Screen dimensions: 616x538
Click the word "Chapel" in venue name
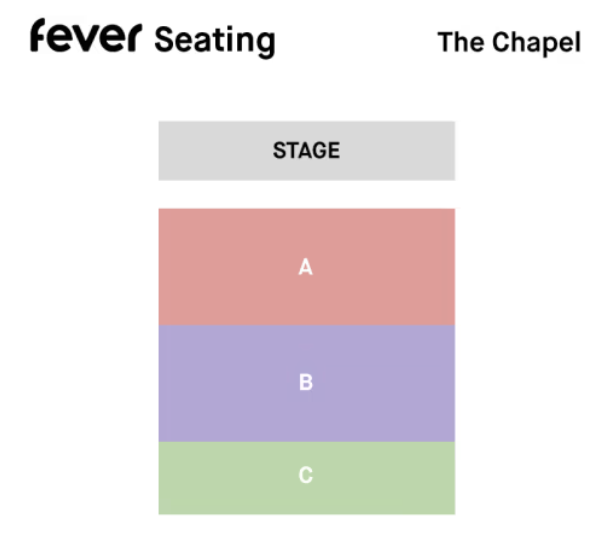pos(537,42)
